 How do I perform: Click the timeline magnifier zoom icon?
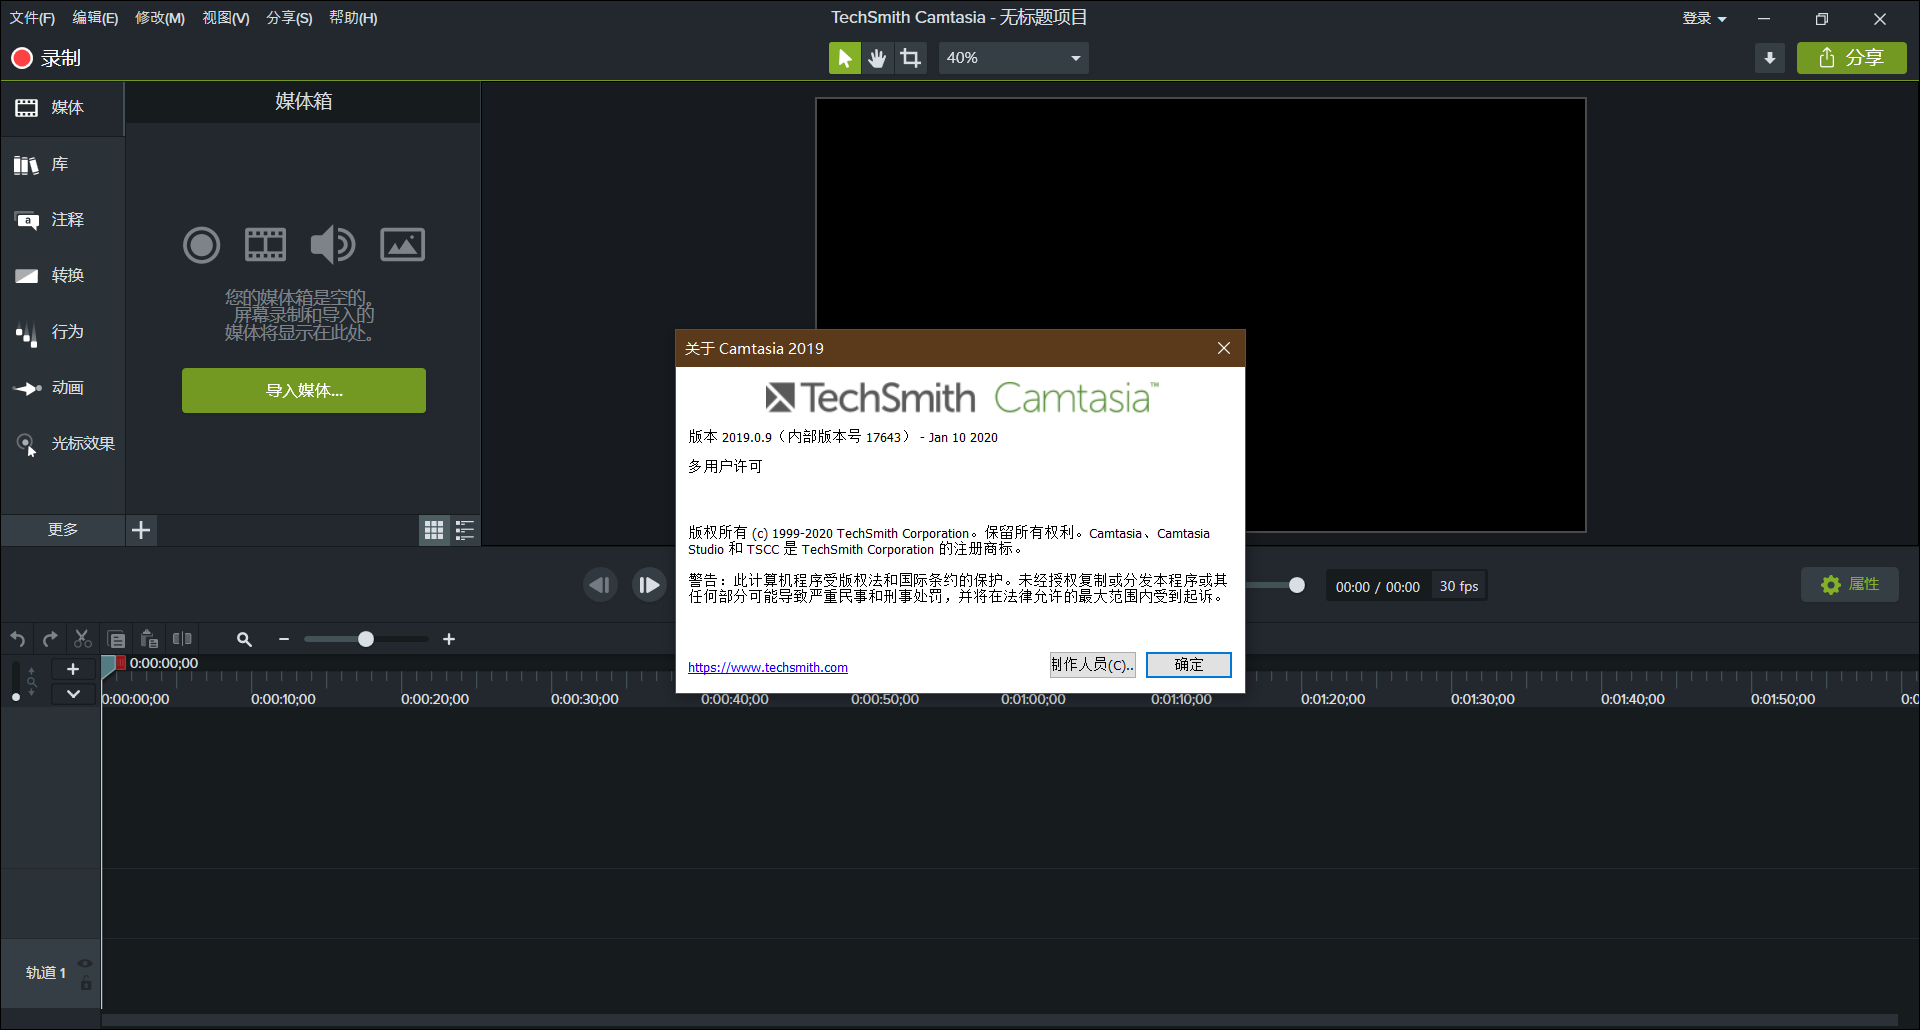pos(244,639)
